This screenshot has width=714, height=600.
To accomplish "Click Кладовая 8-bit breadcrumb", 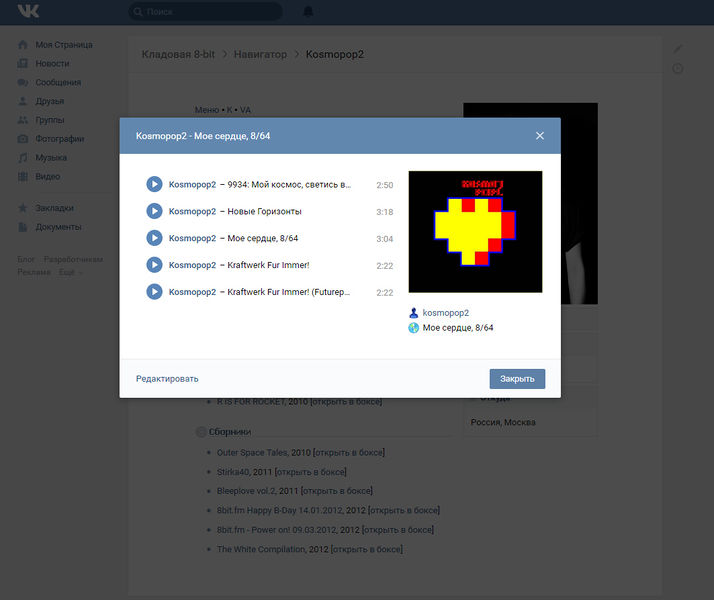I will coord(178,54).
